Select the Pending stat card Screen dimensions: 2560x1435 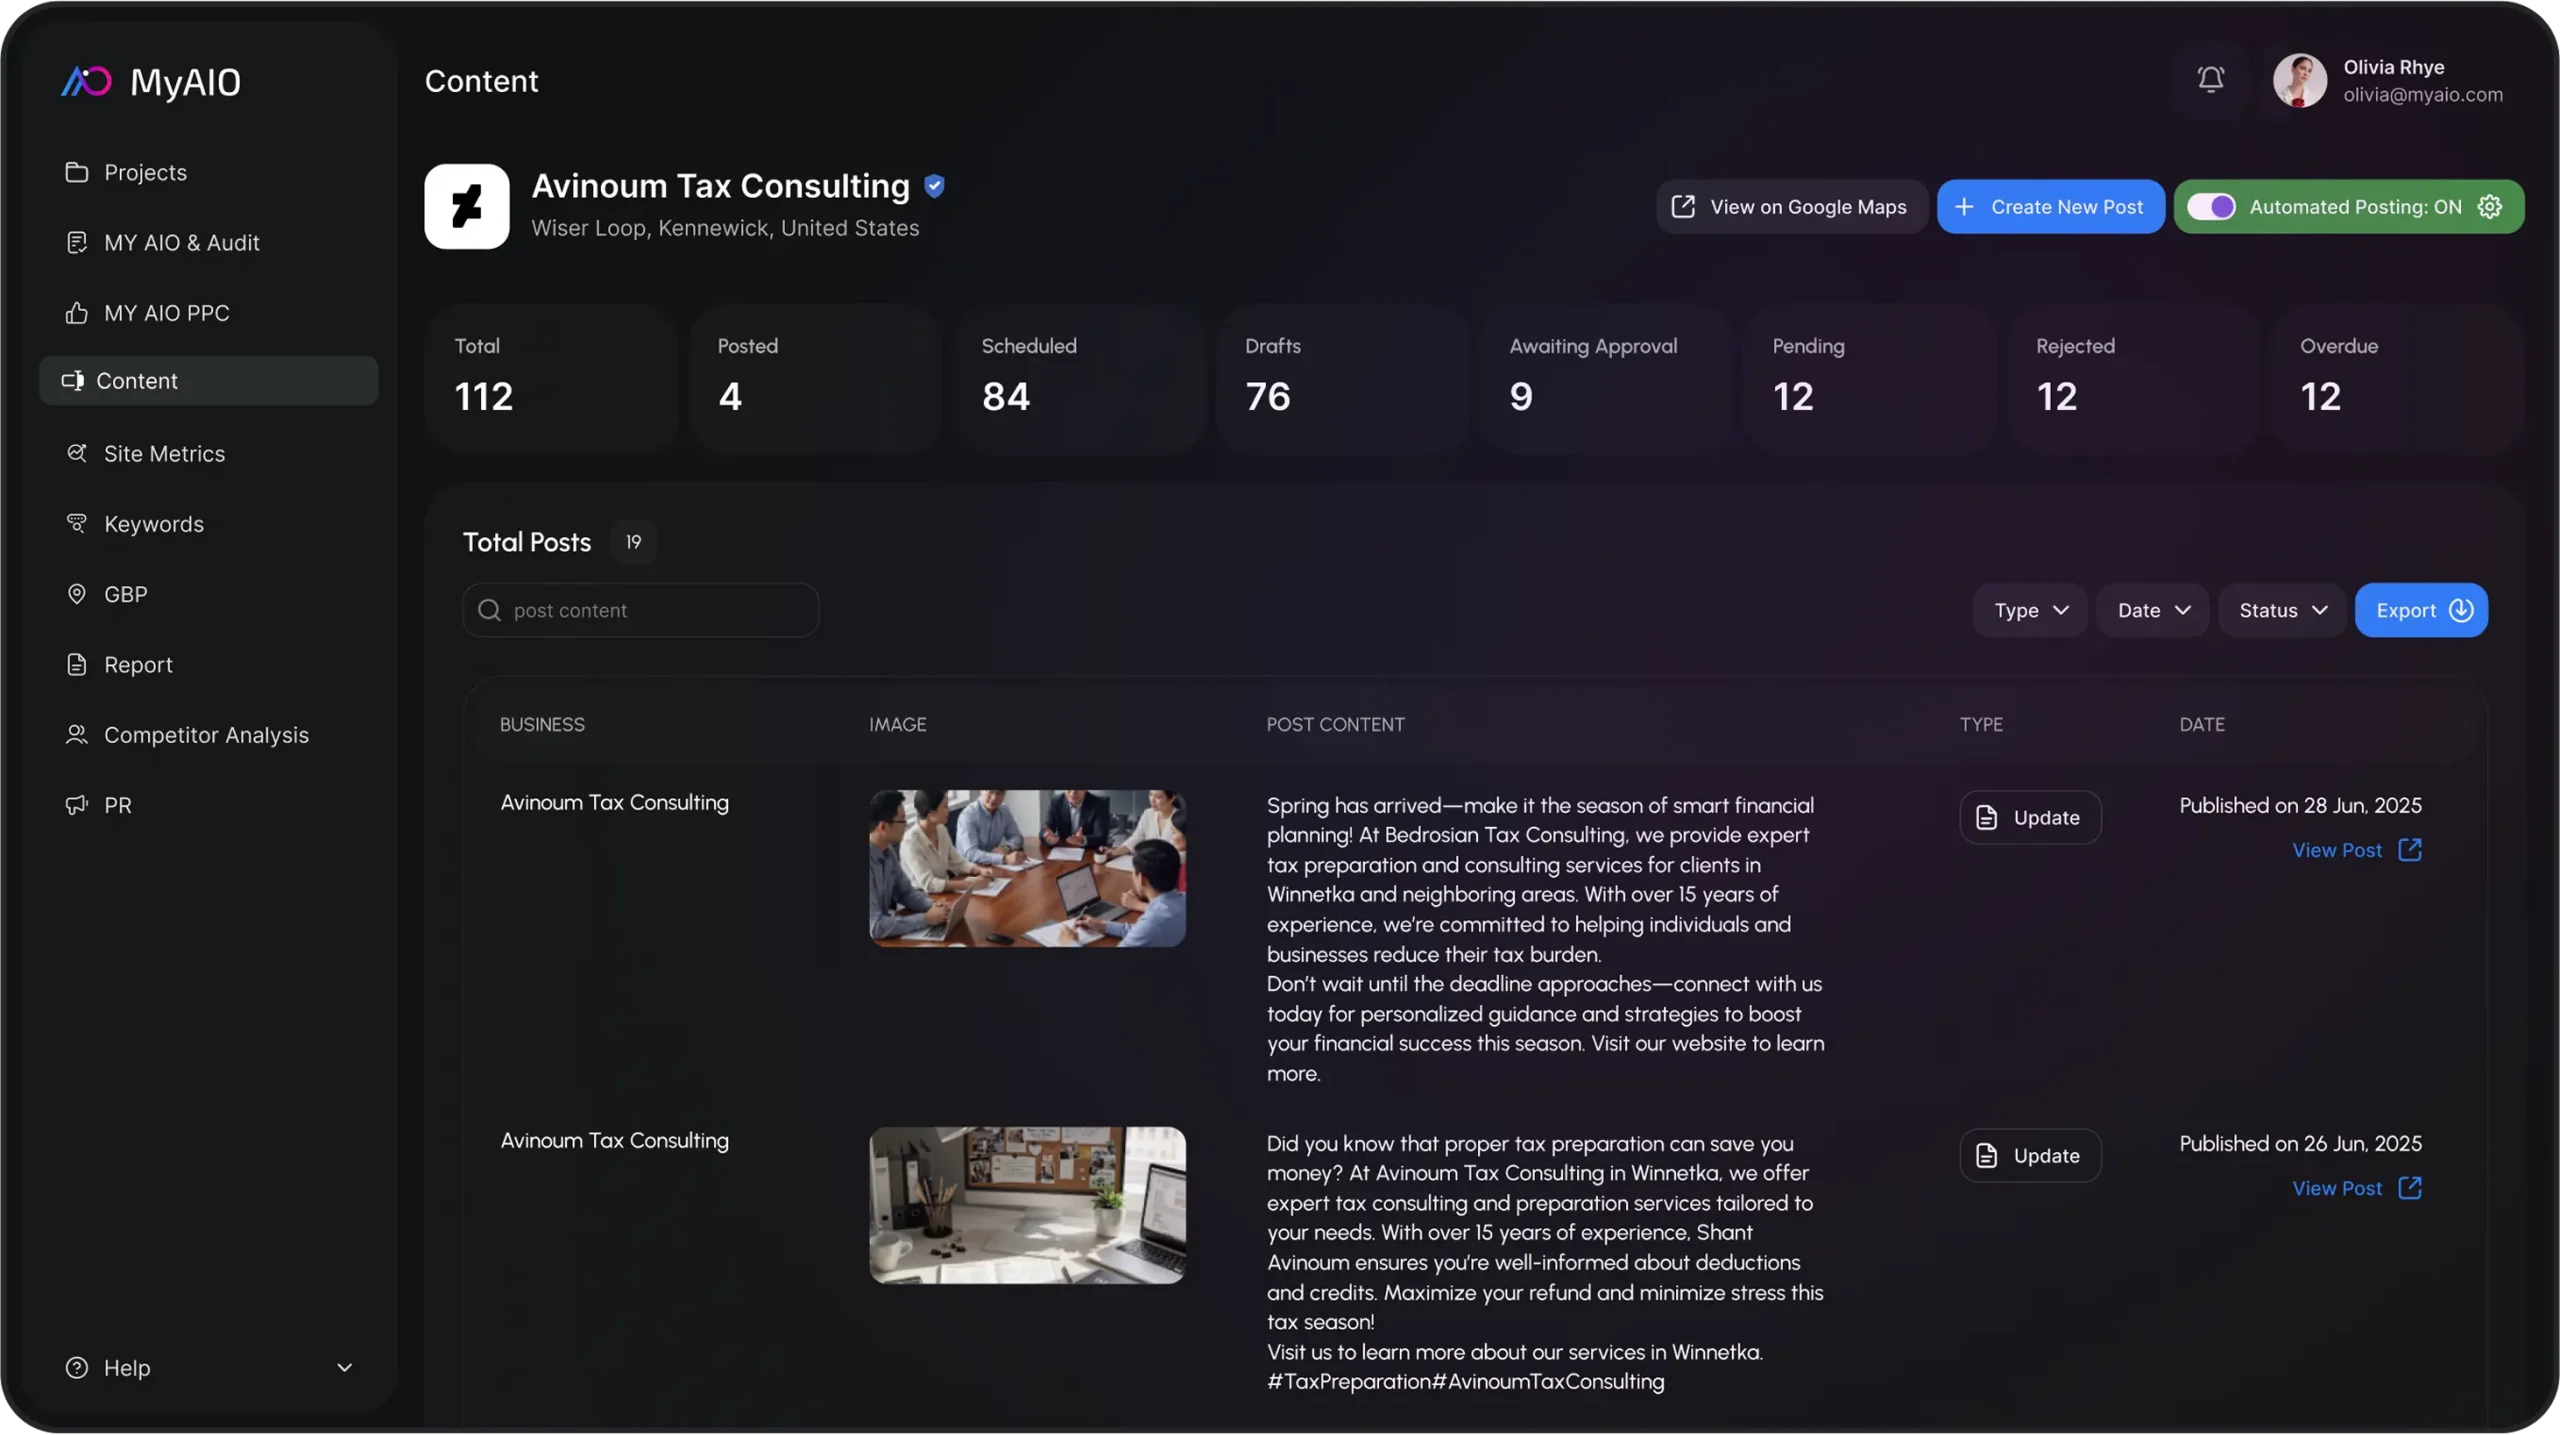click(1870, 380)
